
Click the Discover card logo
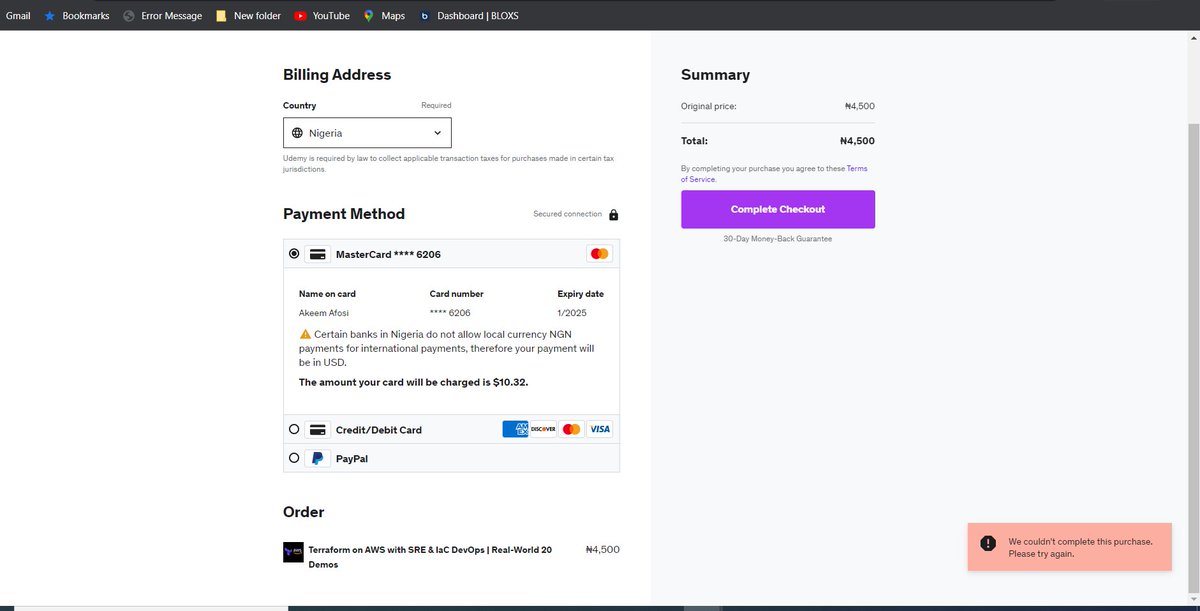point(543,429)
